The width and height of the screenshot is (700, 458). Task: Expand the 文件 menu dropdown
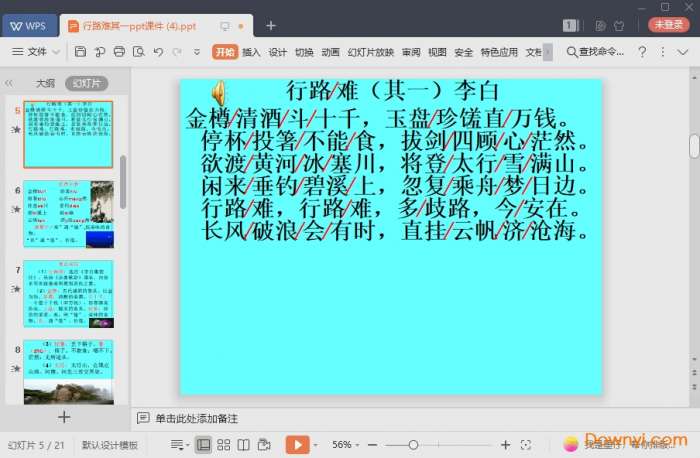click(x=40, y=51)
